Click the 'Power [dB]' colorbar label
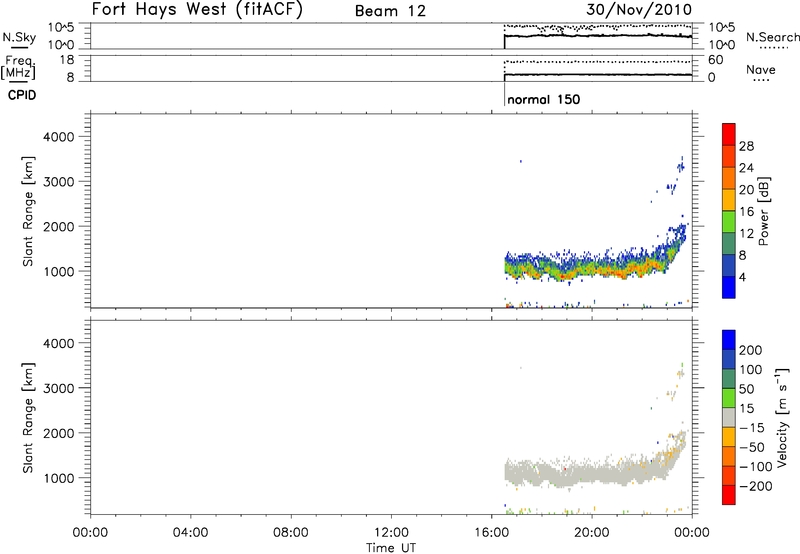 (x=763, y=211)
